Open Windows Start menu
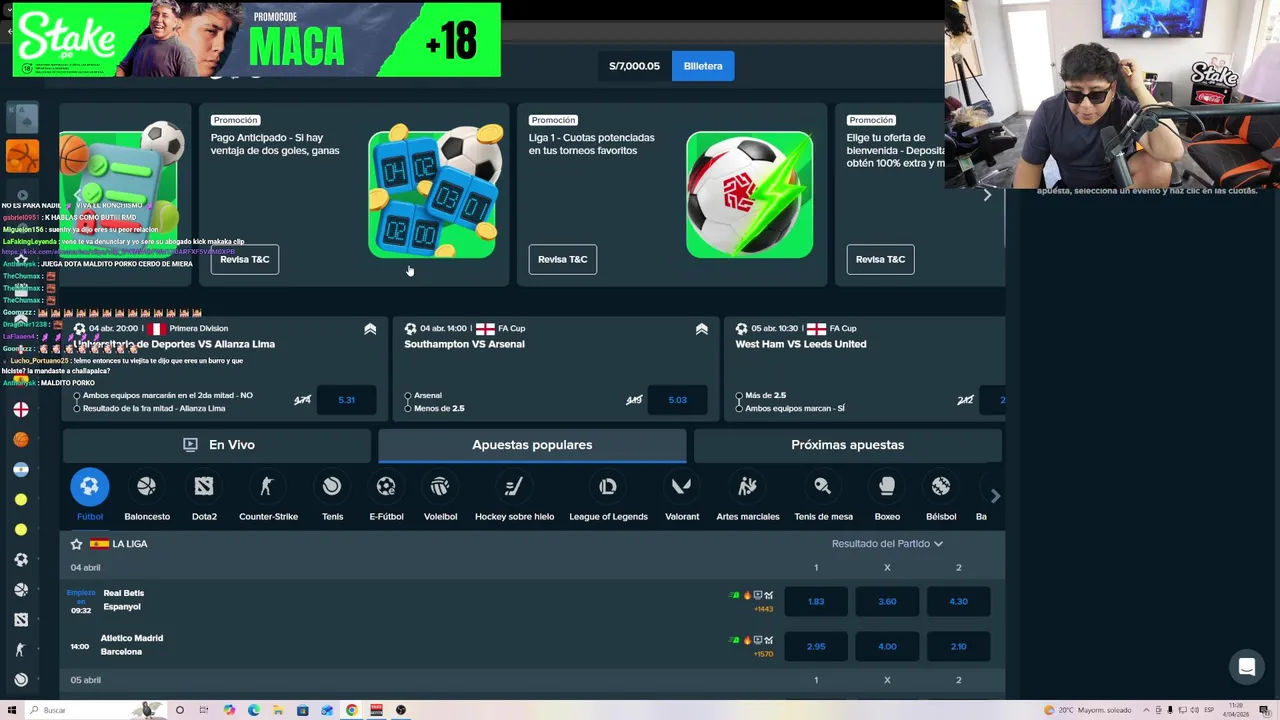The width and height of the screenshot is (1280, 720). click(12, 710)
